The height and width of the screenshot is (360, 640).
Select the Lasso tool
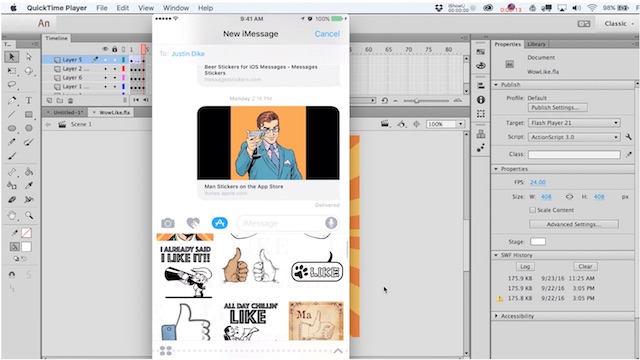(x=12, y=85)
